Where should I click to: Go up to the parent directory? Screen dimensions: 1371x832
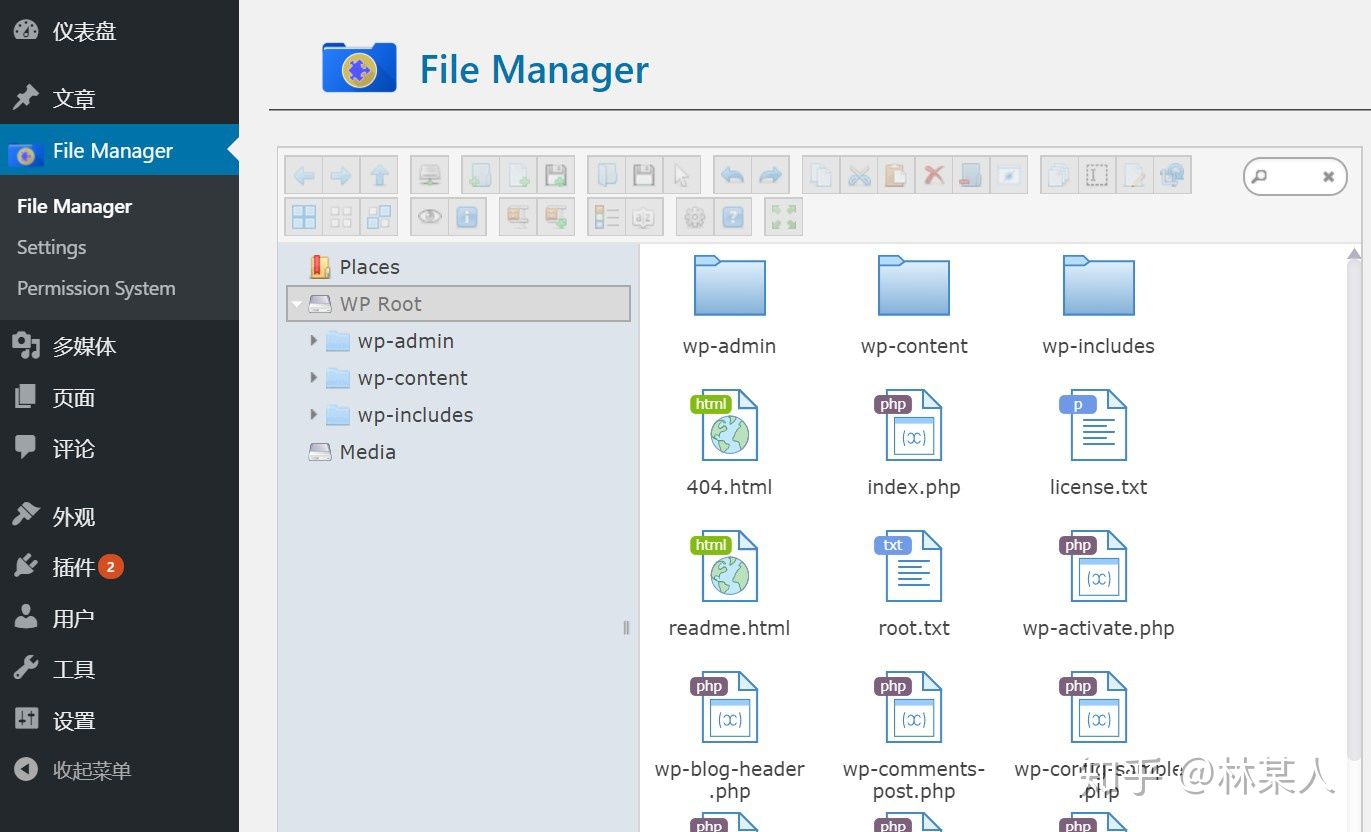[x=379, y=176]
